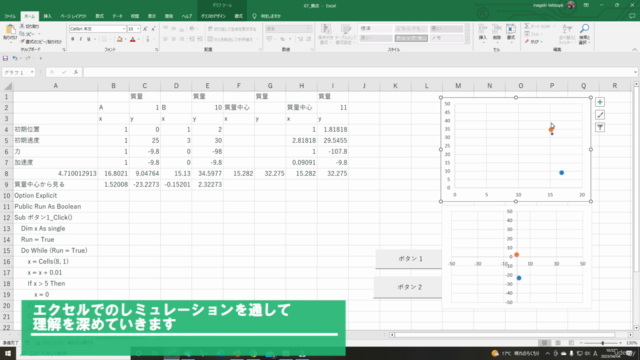The width and height of the screenshot is (640, 360).
Task: Expand the fill color palette arrow
Action: click(x=125, y=40)
